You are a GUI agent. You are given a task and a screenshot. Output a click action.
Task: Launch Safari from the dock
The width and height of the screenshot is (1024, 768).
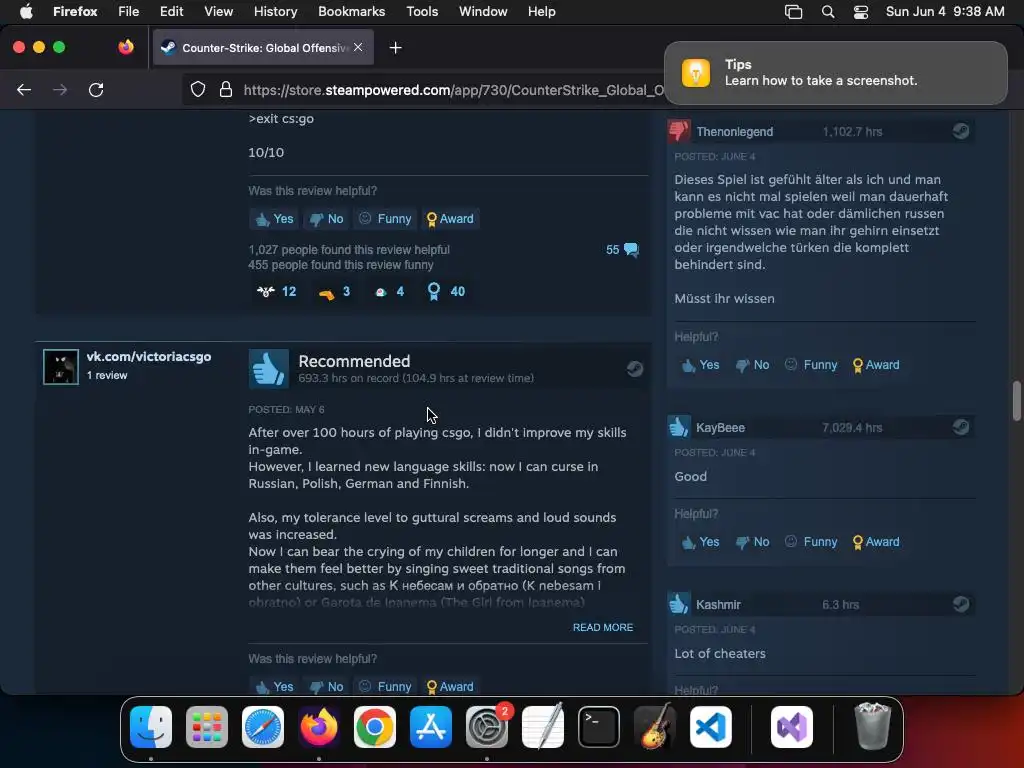tap(263, 727)
